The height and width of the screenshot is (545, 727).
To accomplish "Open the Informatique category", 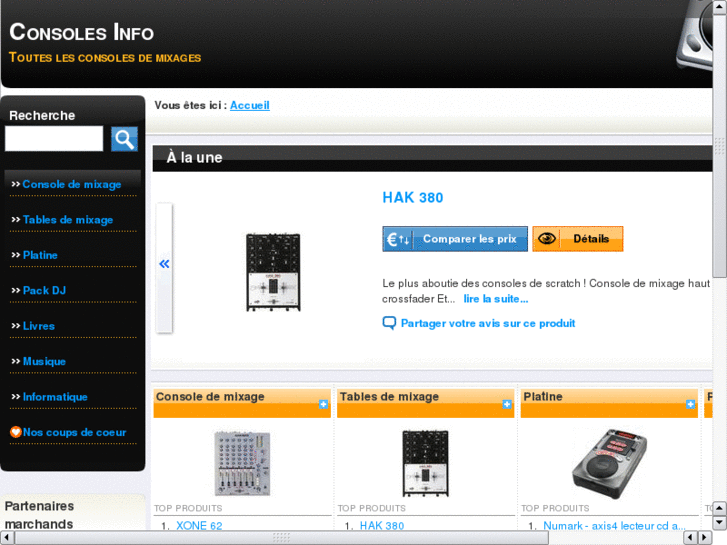I will coord(55,397).
